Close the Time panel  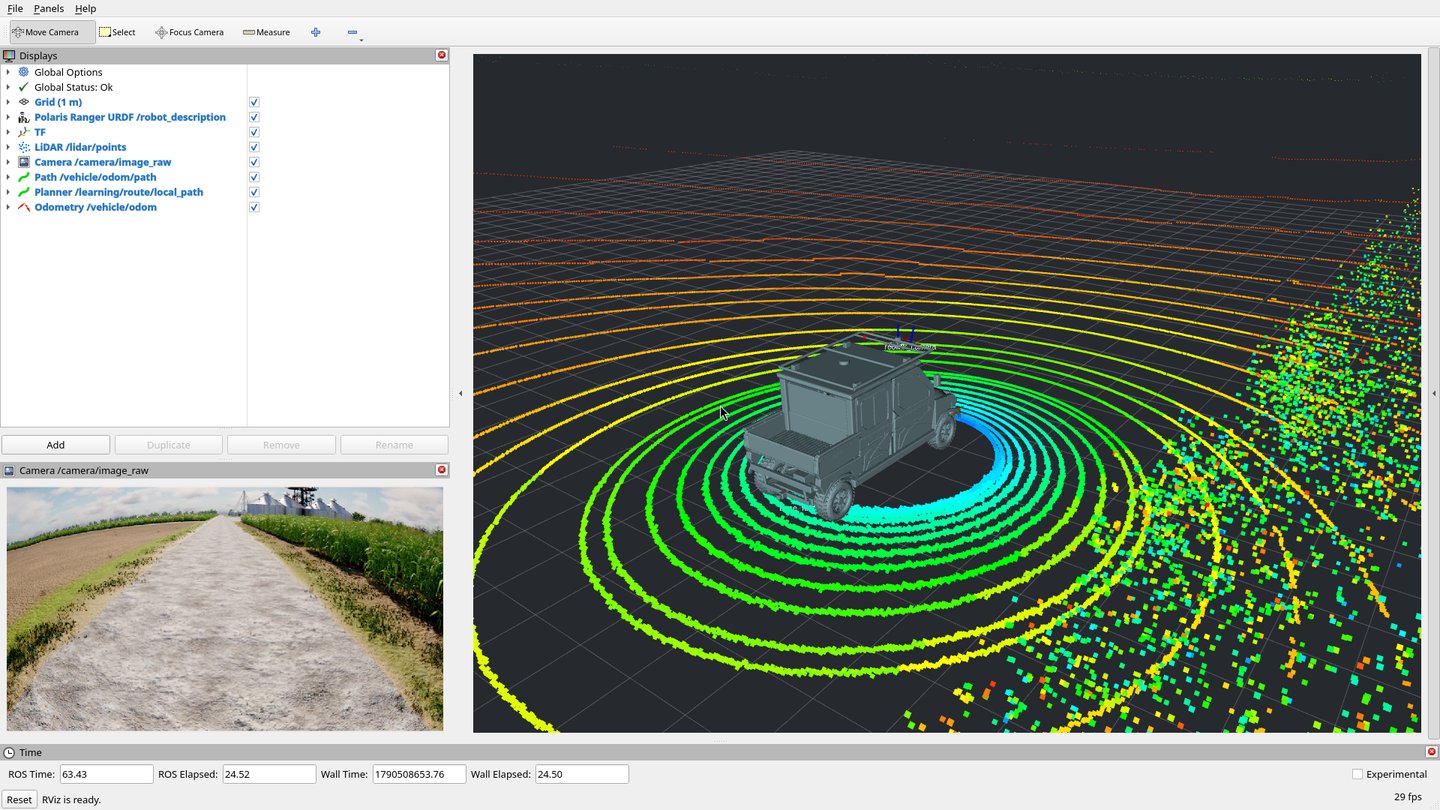coord(1431,752)
